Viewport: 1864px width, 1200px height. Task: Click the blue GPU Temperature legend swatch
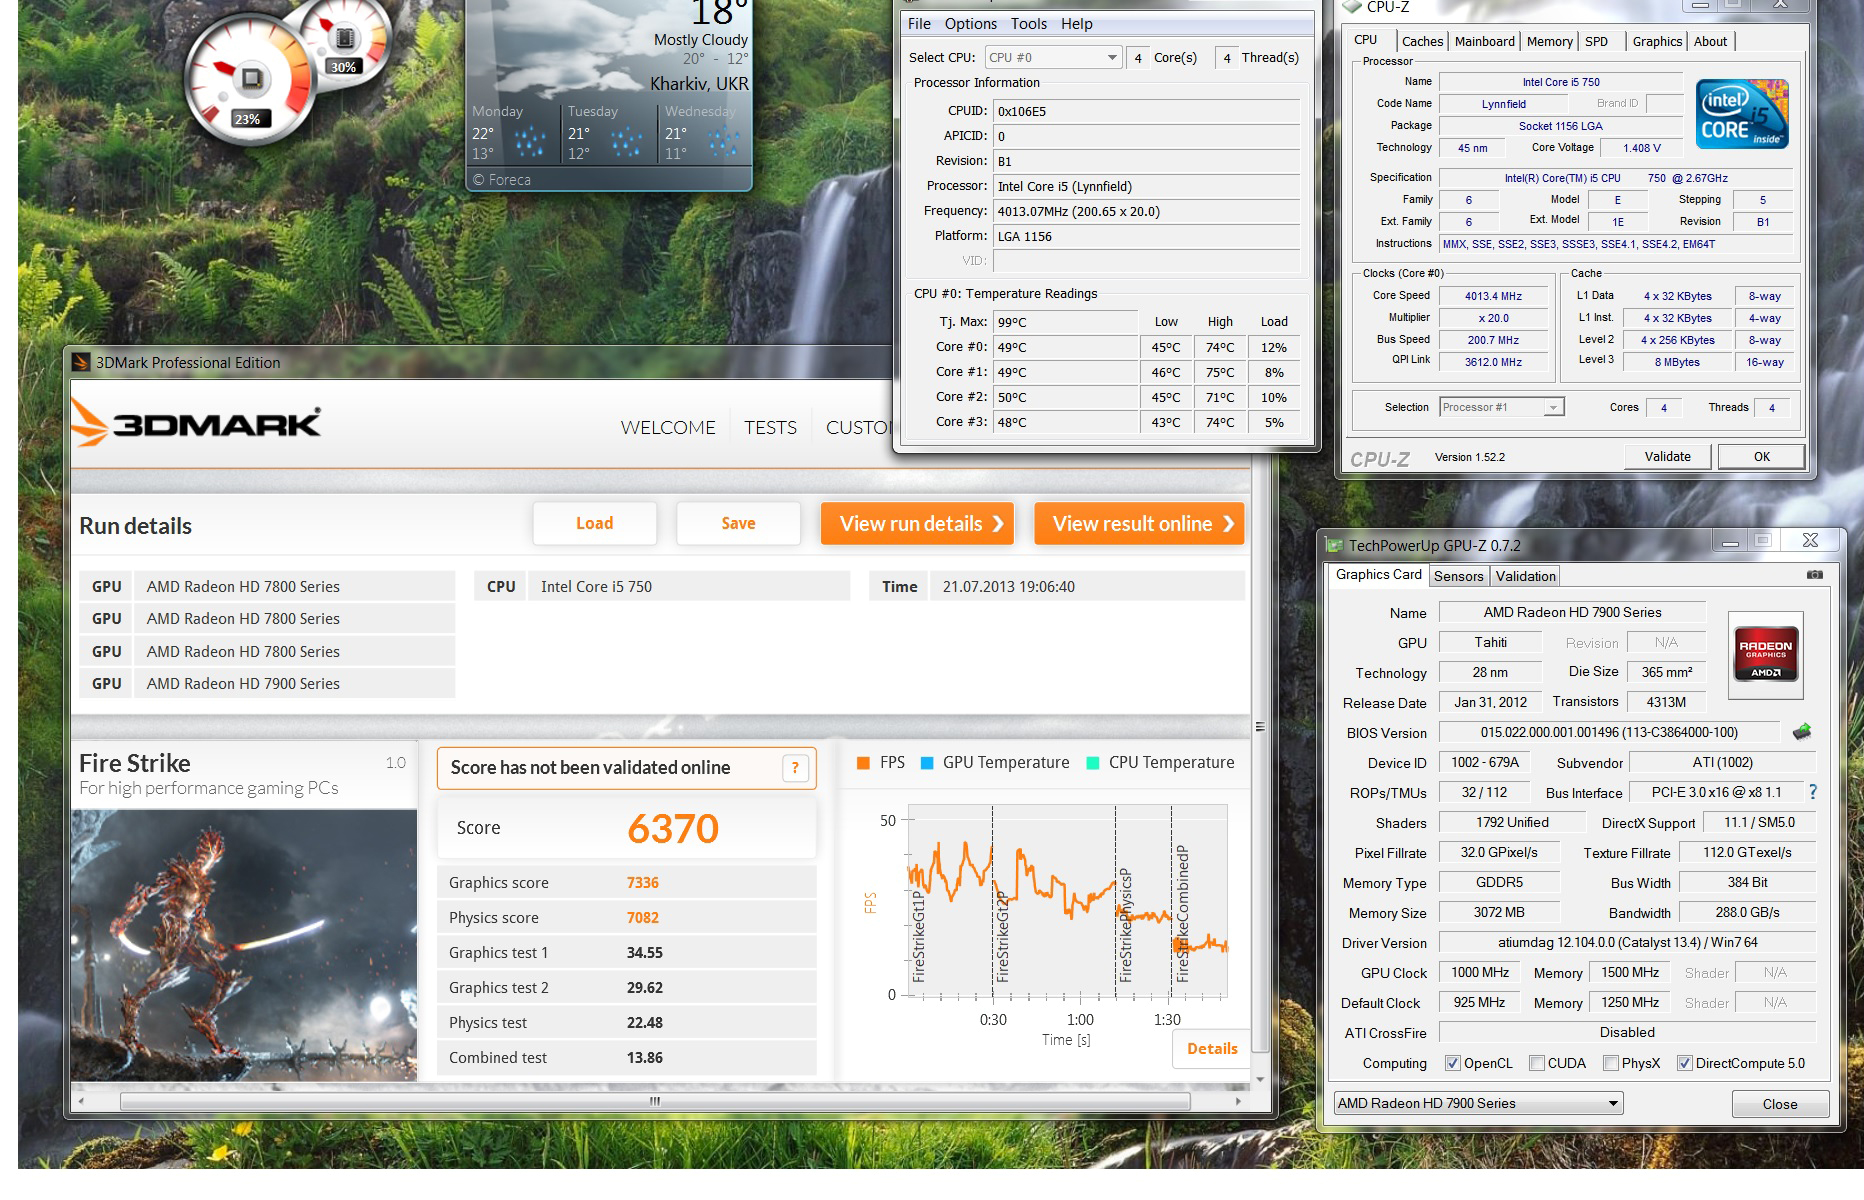point(926,763)
